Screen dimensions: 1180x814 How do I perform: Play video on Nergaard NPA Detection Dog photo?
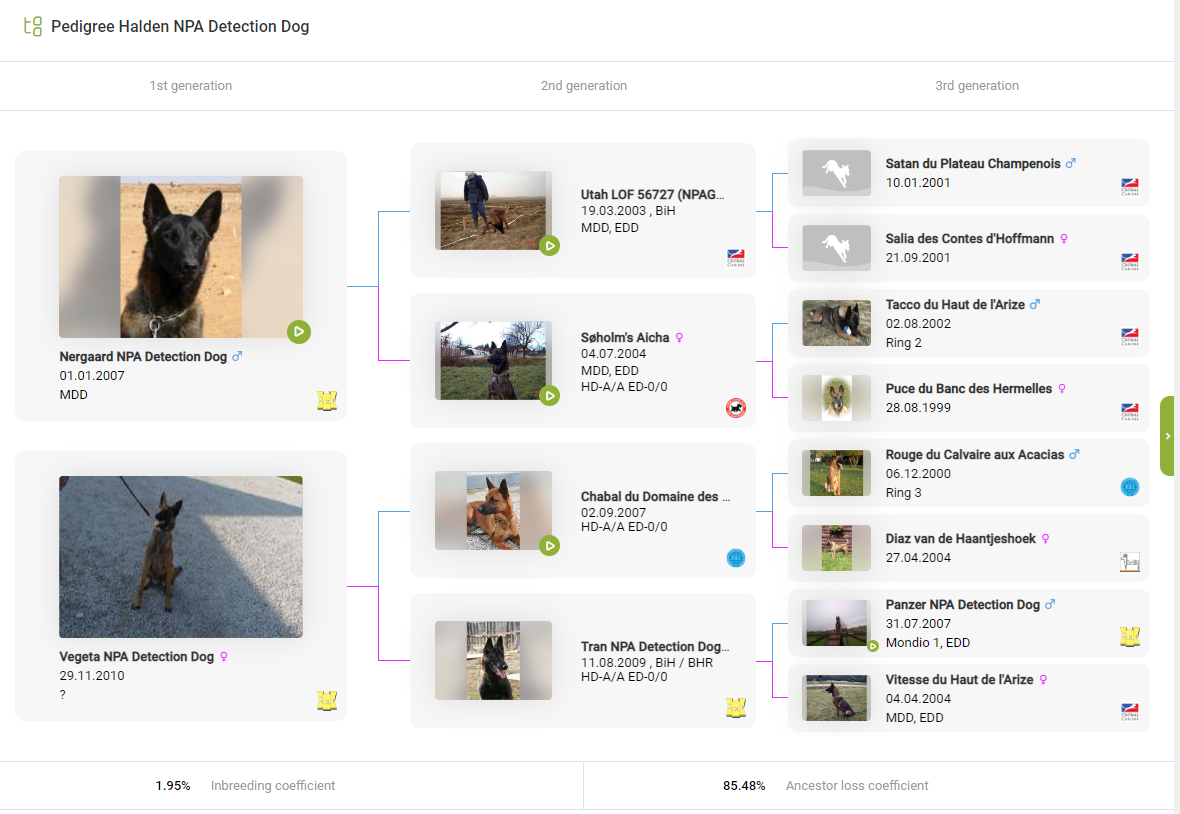[x=298, y=331]
